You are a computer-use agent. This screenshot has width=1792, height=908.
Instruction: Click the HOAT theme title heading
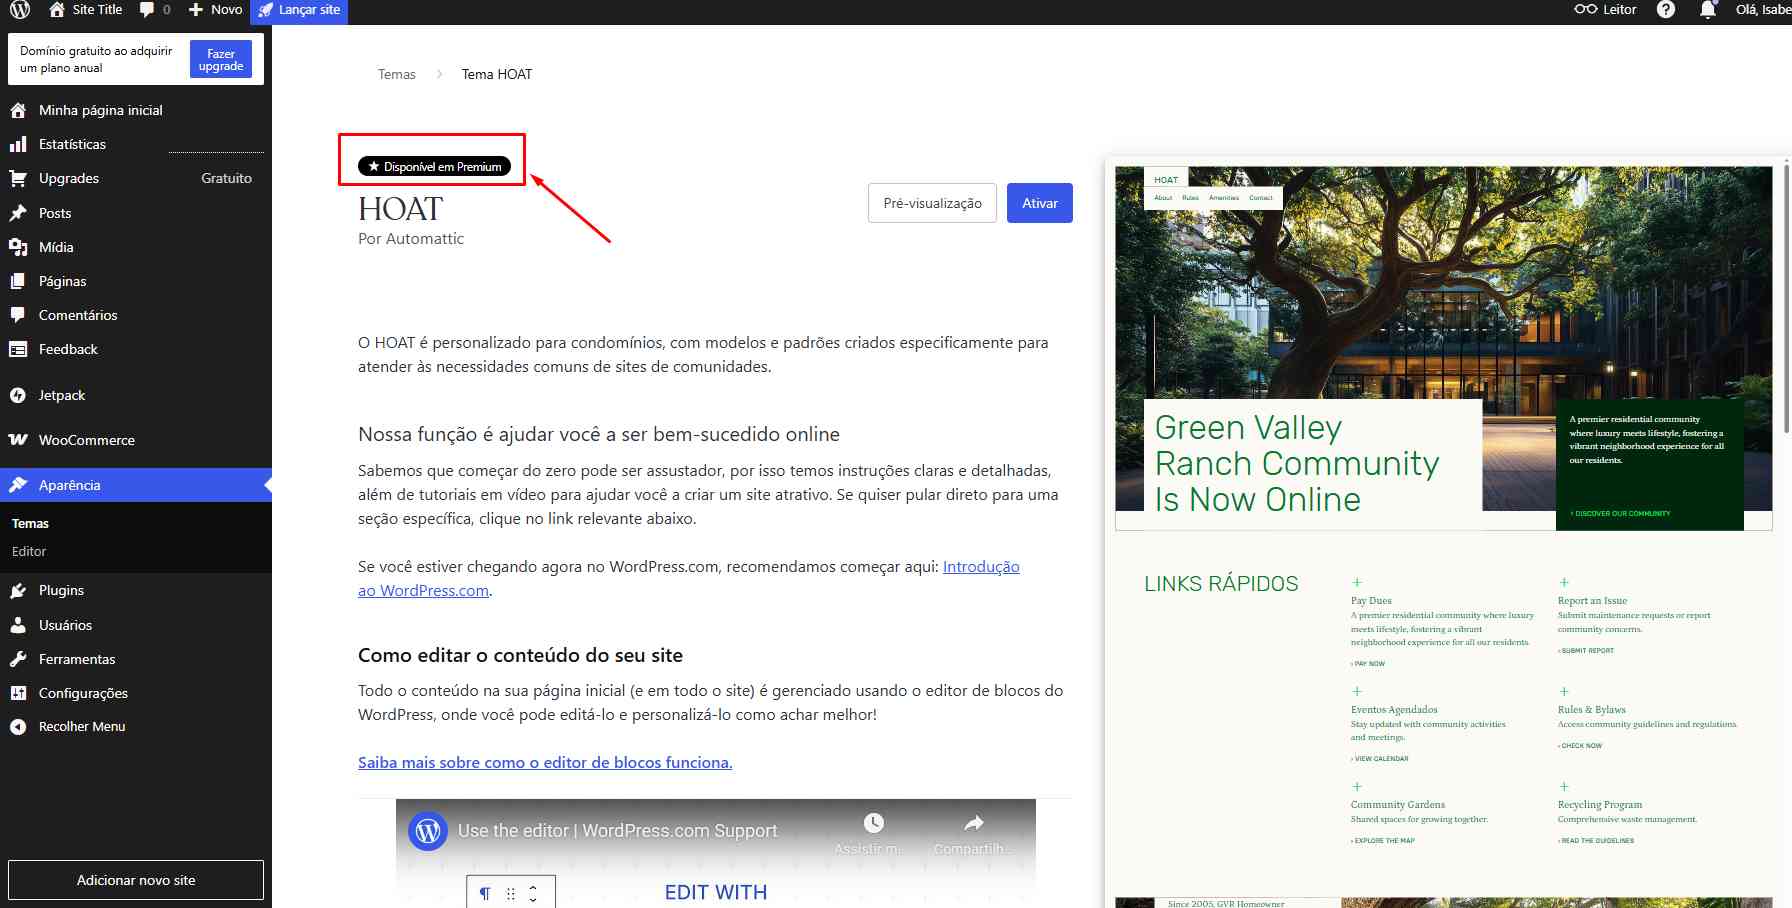coord(400,209)
